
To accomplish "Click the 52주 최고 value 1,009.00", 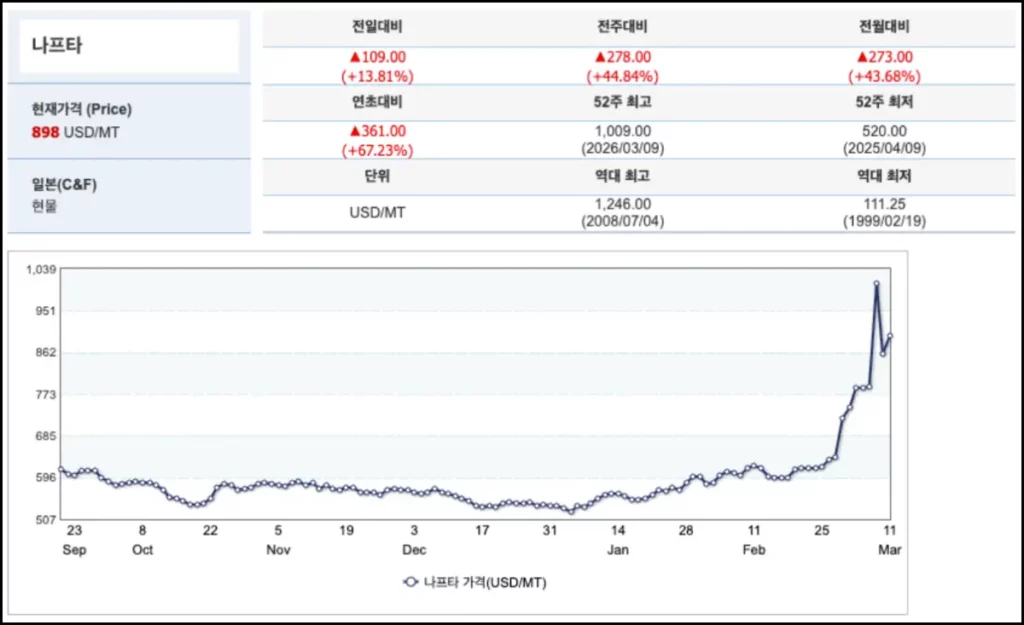I will coord(622,131).
